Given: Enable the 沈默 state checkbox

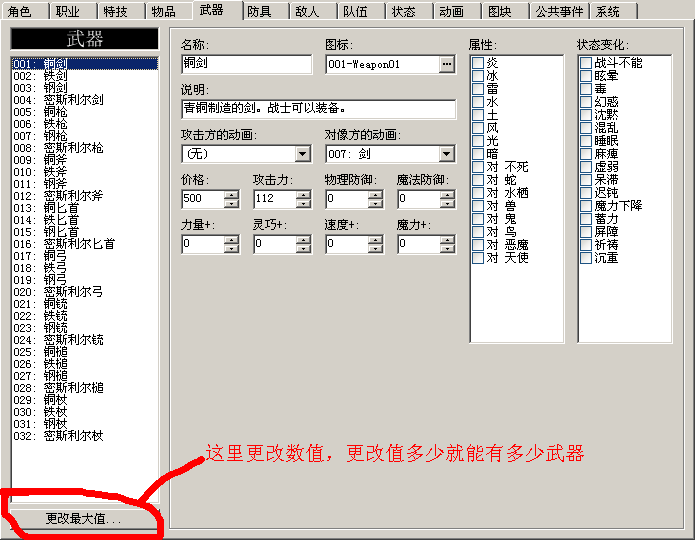Looking at the screenshot, I should click(x=586, y=115).
